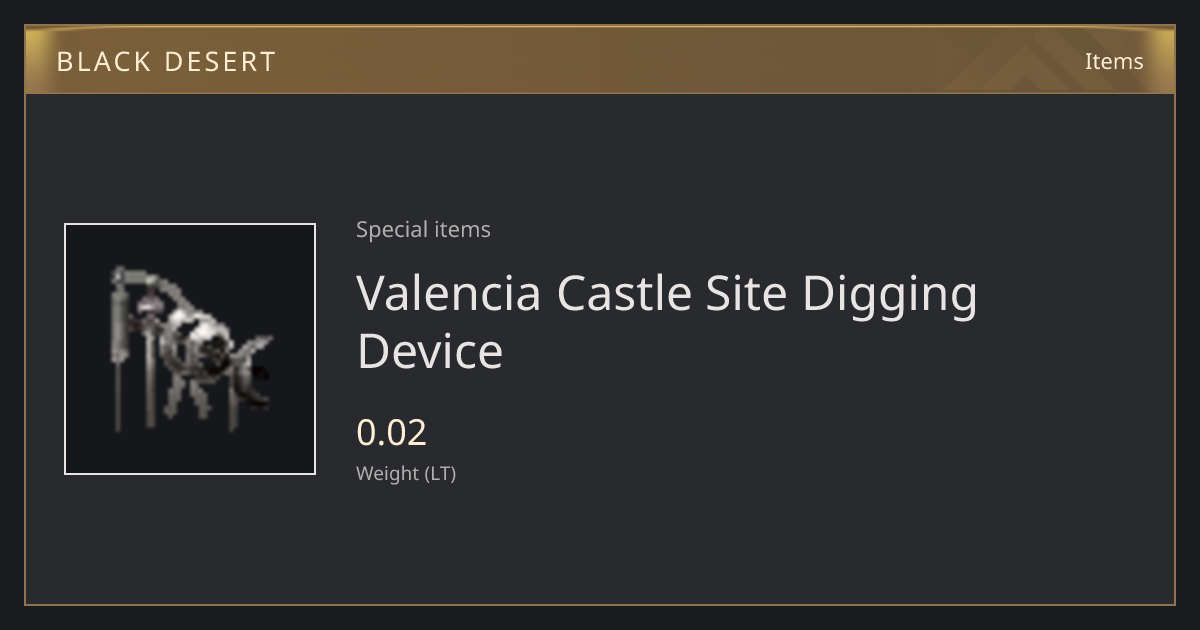Open the Items section link
Image resolution: width=1200 pixels, height=630 pixels.
tap(1114, 61)
